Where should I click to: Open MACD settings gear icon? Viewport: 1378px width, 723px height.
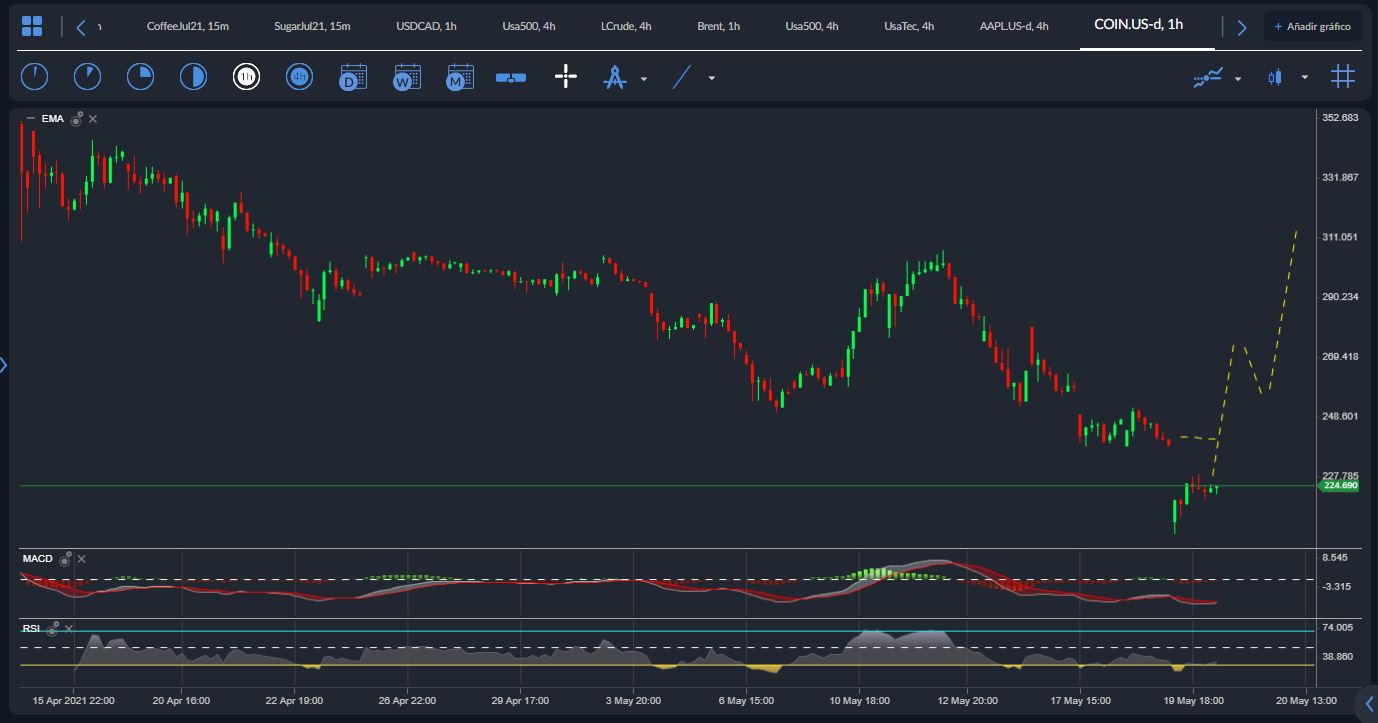(66, 559)
